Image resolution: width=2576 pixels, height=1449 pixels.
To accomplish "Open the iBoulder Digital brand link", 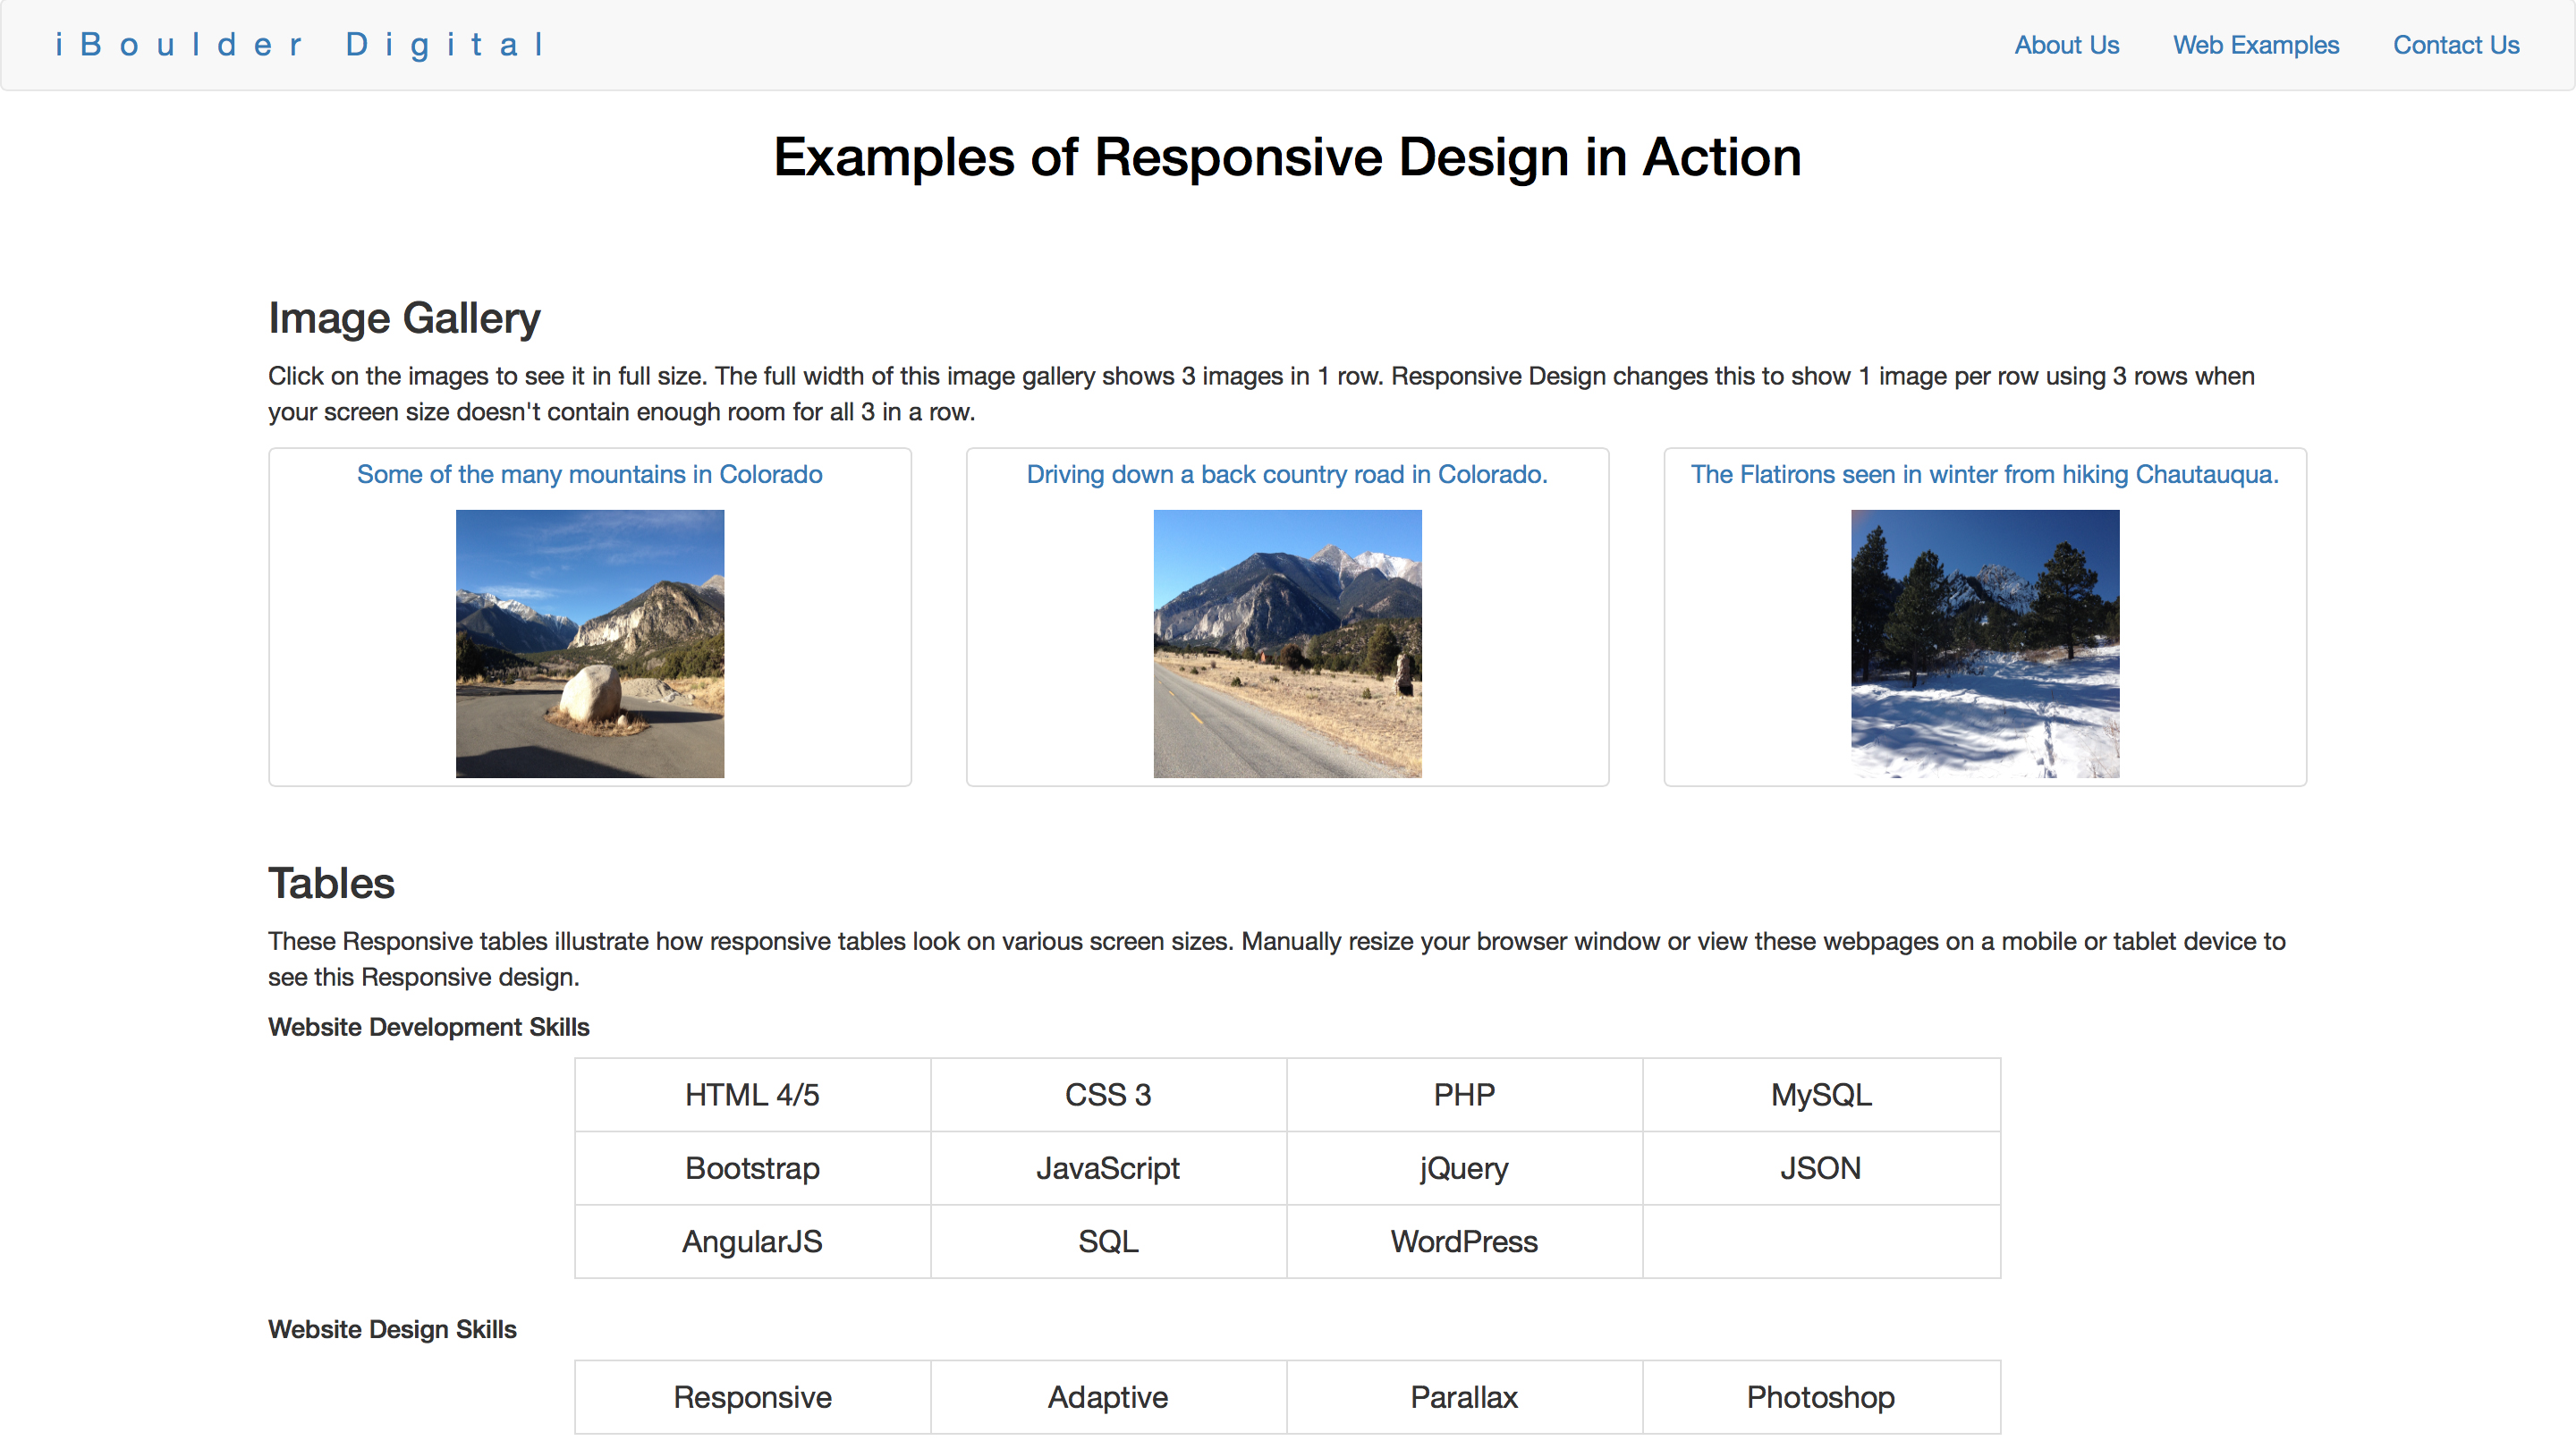I will [300, 45].
